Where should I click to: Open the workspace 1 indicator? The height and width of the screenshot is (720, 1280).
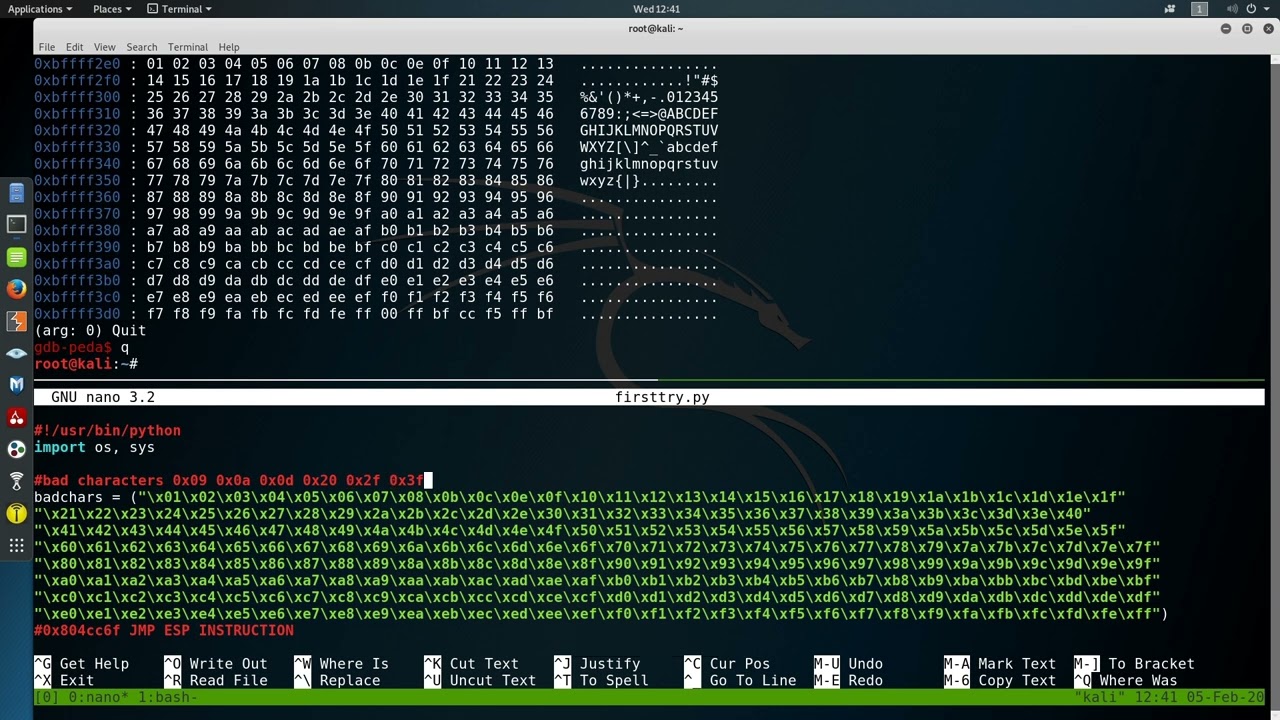[x=1199, y=9]
